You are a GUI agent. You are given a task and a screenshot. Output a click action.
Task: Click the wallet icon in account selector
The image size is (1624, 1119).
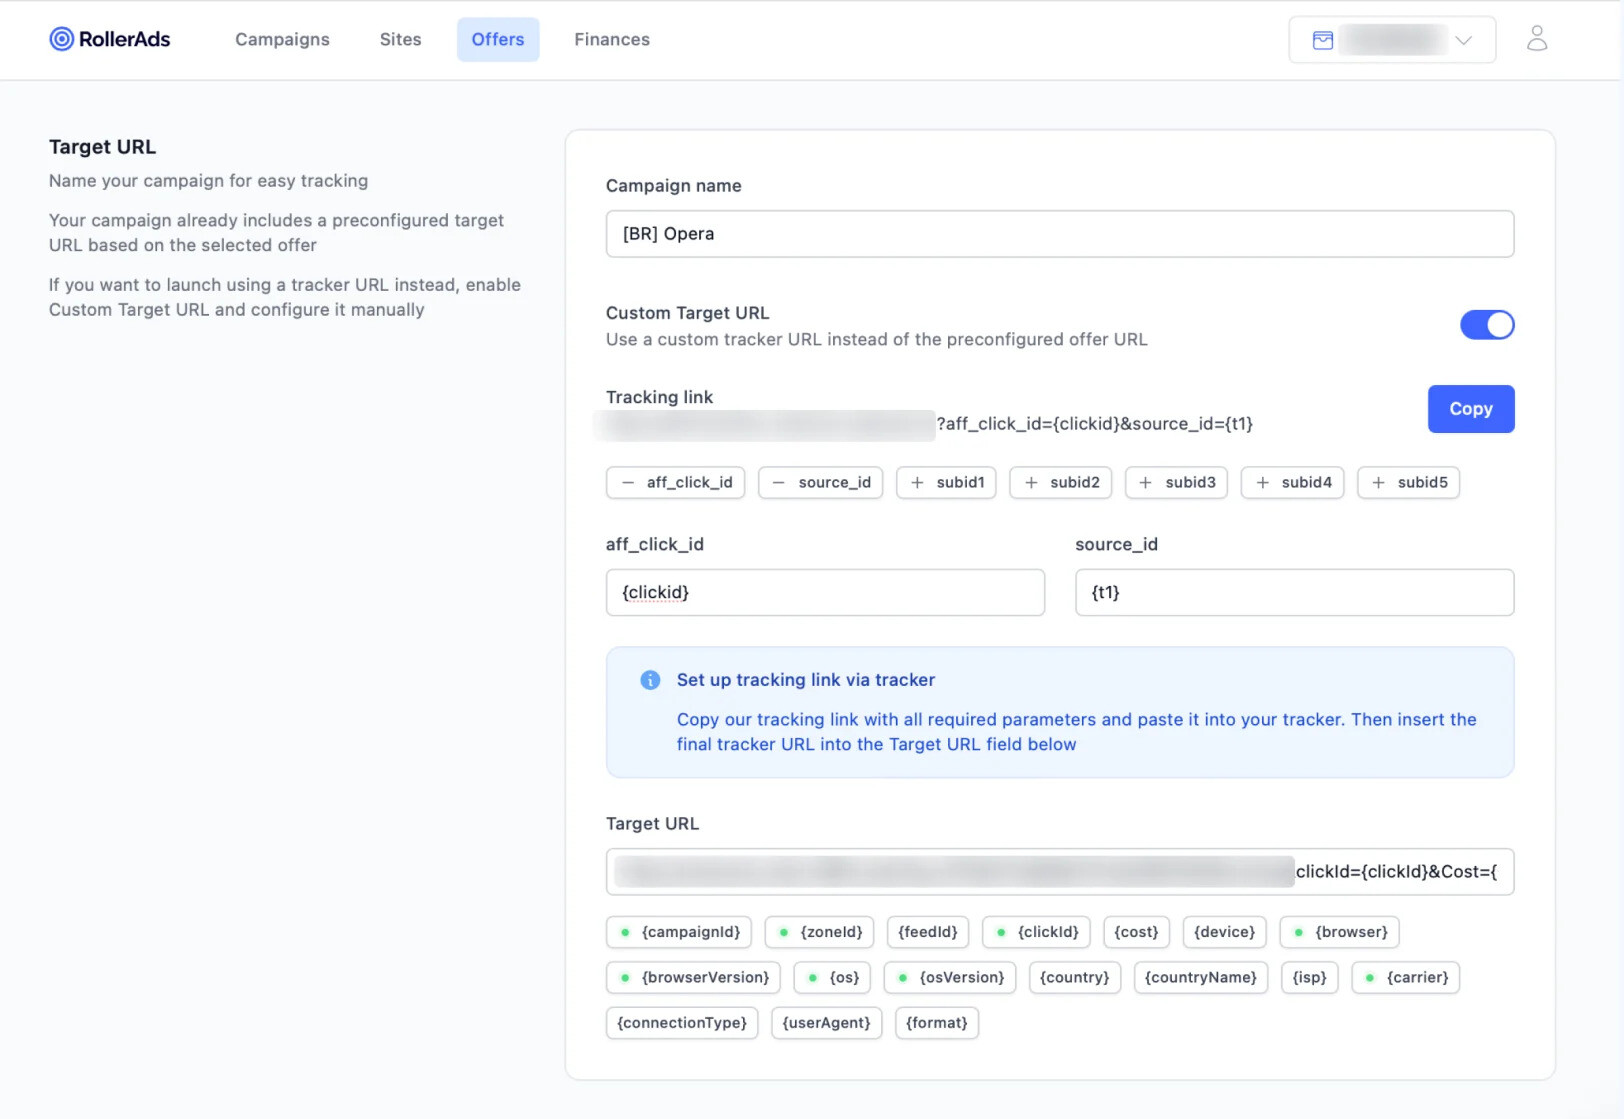point(1323,40)
